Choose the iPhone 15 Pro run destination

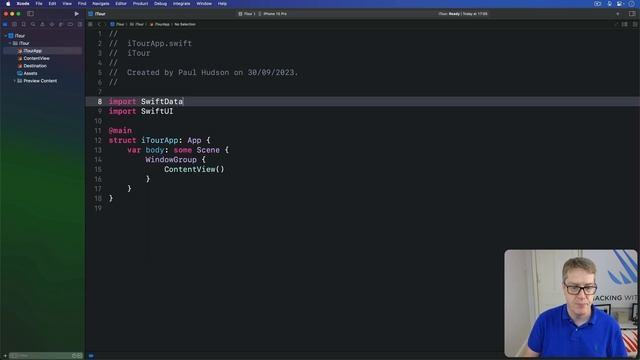273,14
